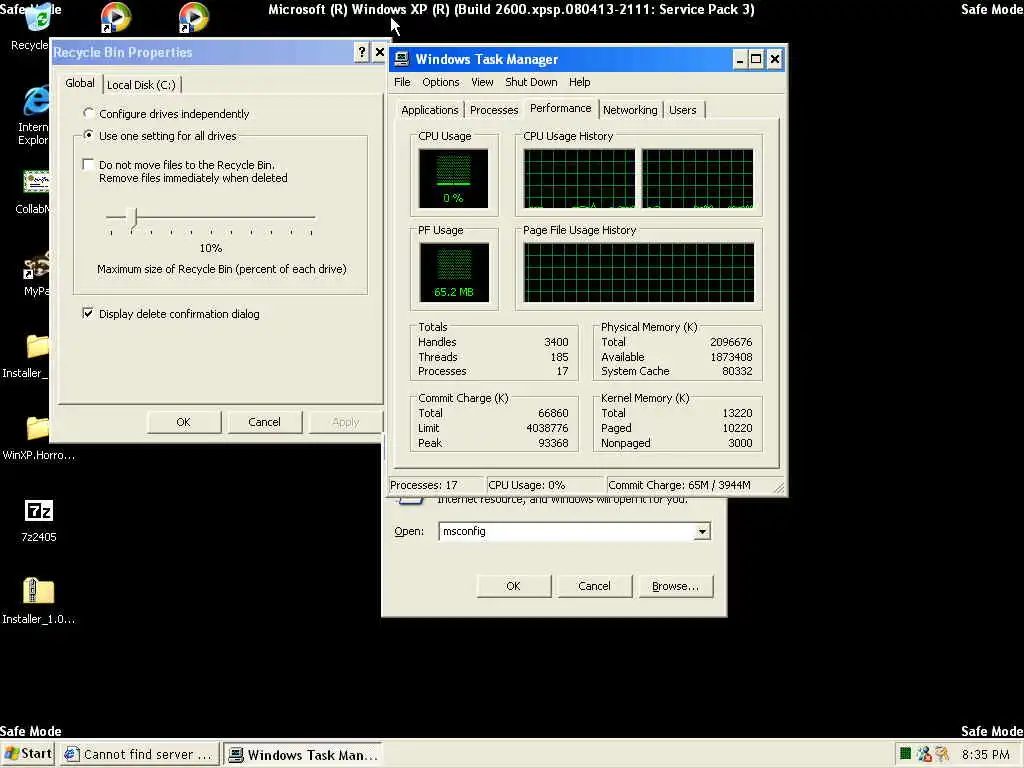
Task: Click the 8:35 PM taskbar clock
Action: tap(985, 754)
